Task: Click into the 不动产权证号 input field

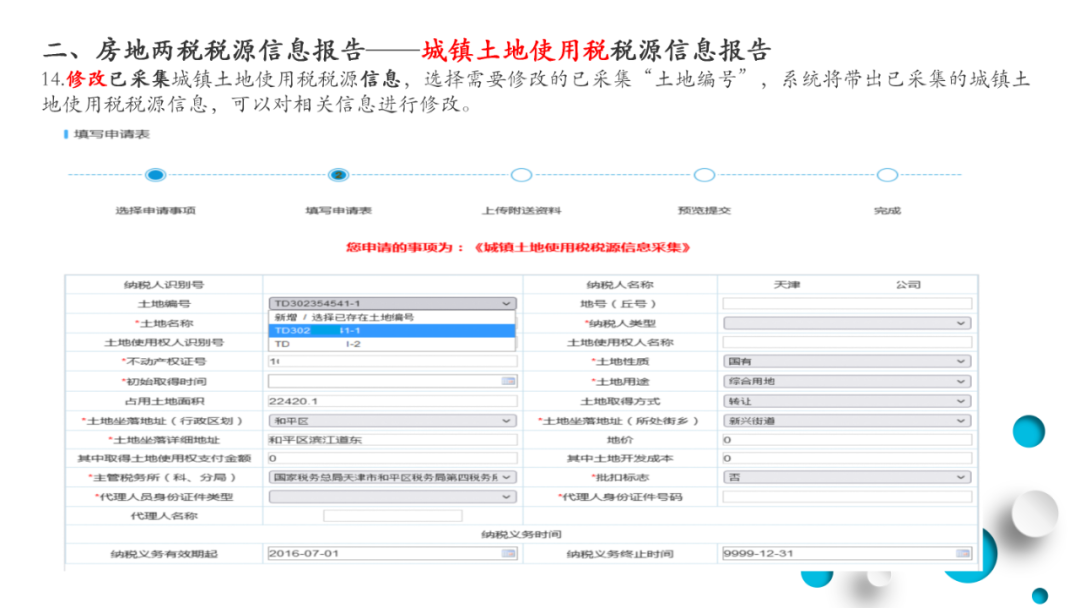Action: coord(392,361)
